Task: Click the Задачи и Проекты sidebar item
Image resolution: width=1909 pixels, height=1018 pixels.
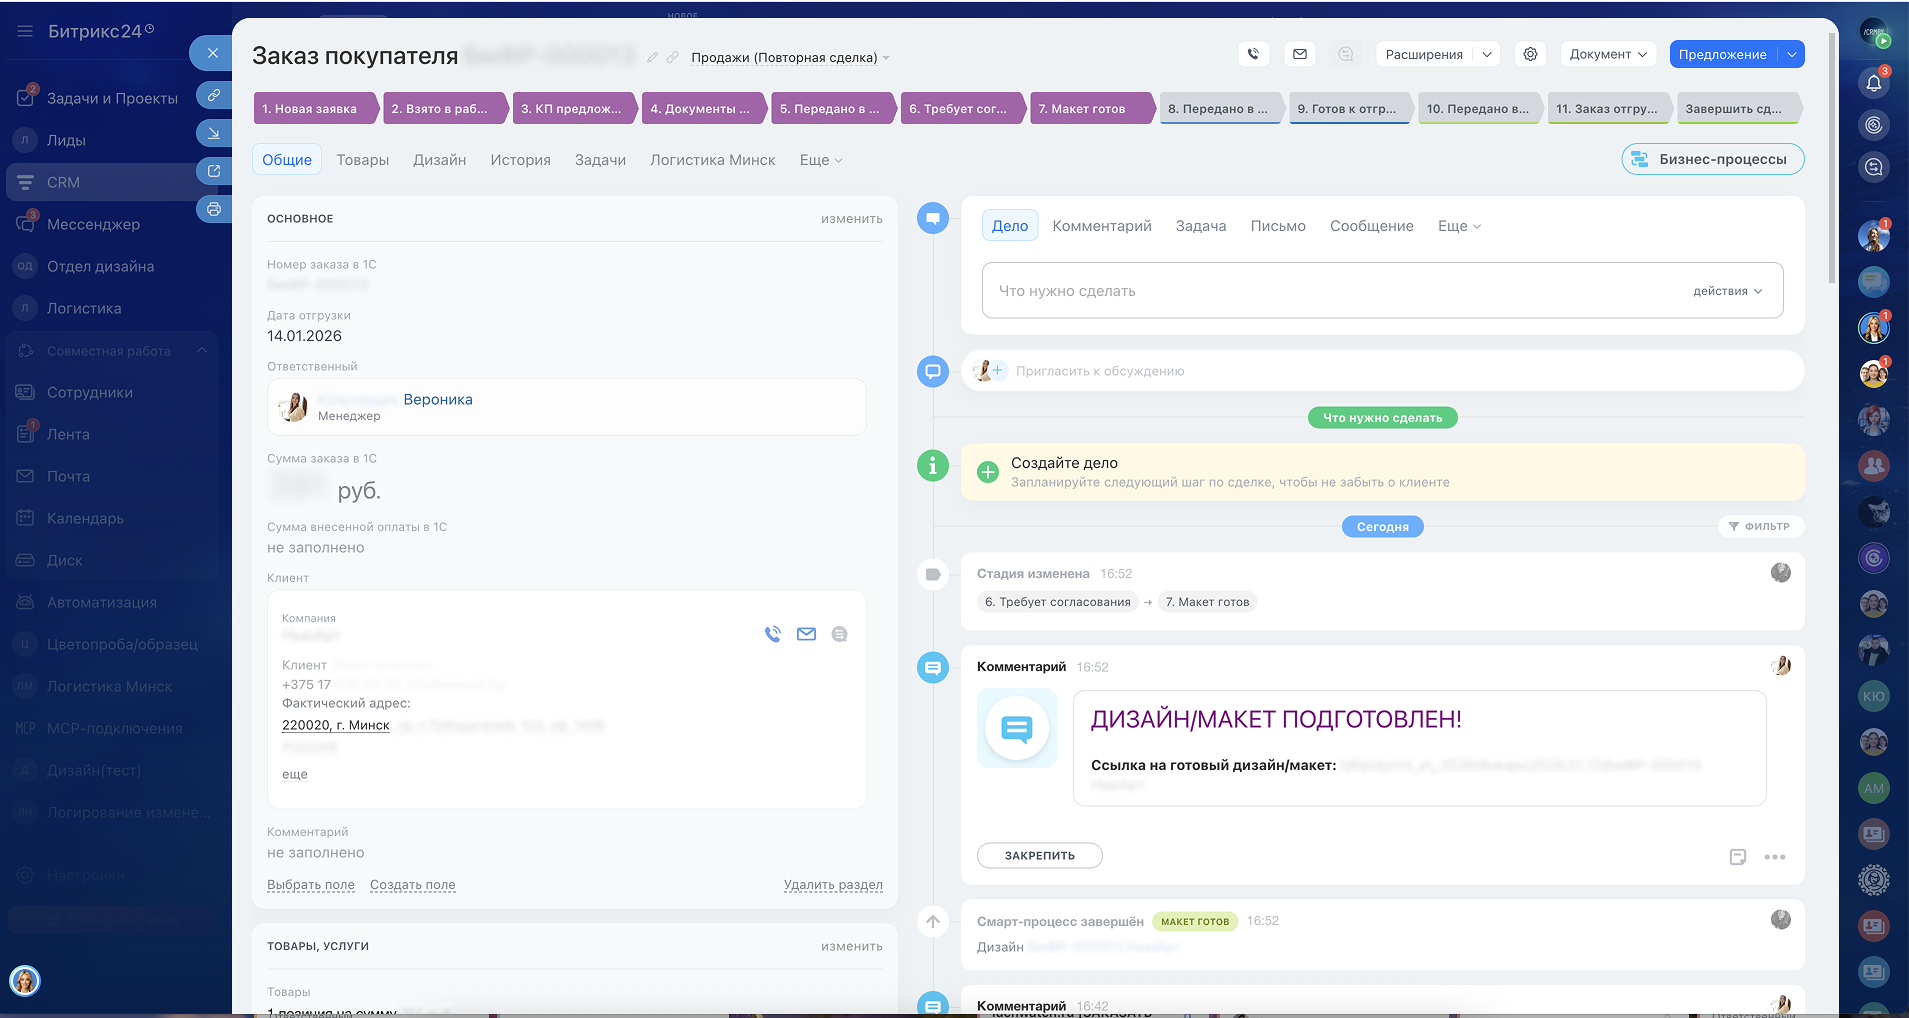Action: coord(111,98)
